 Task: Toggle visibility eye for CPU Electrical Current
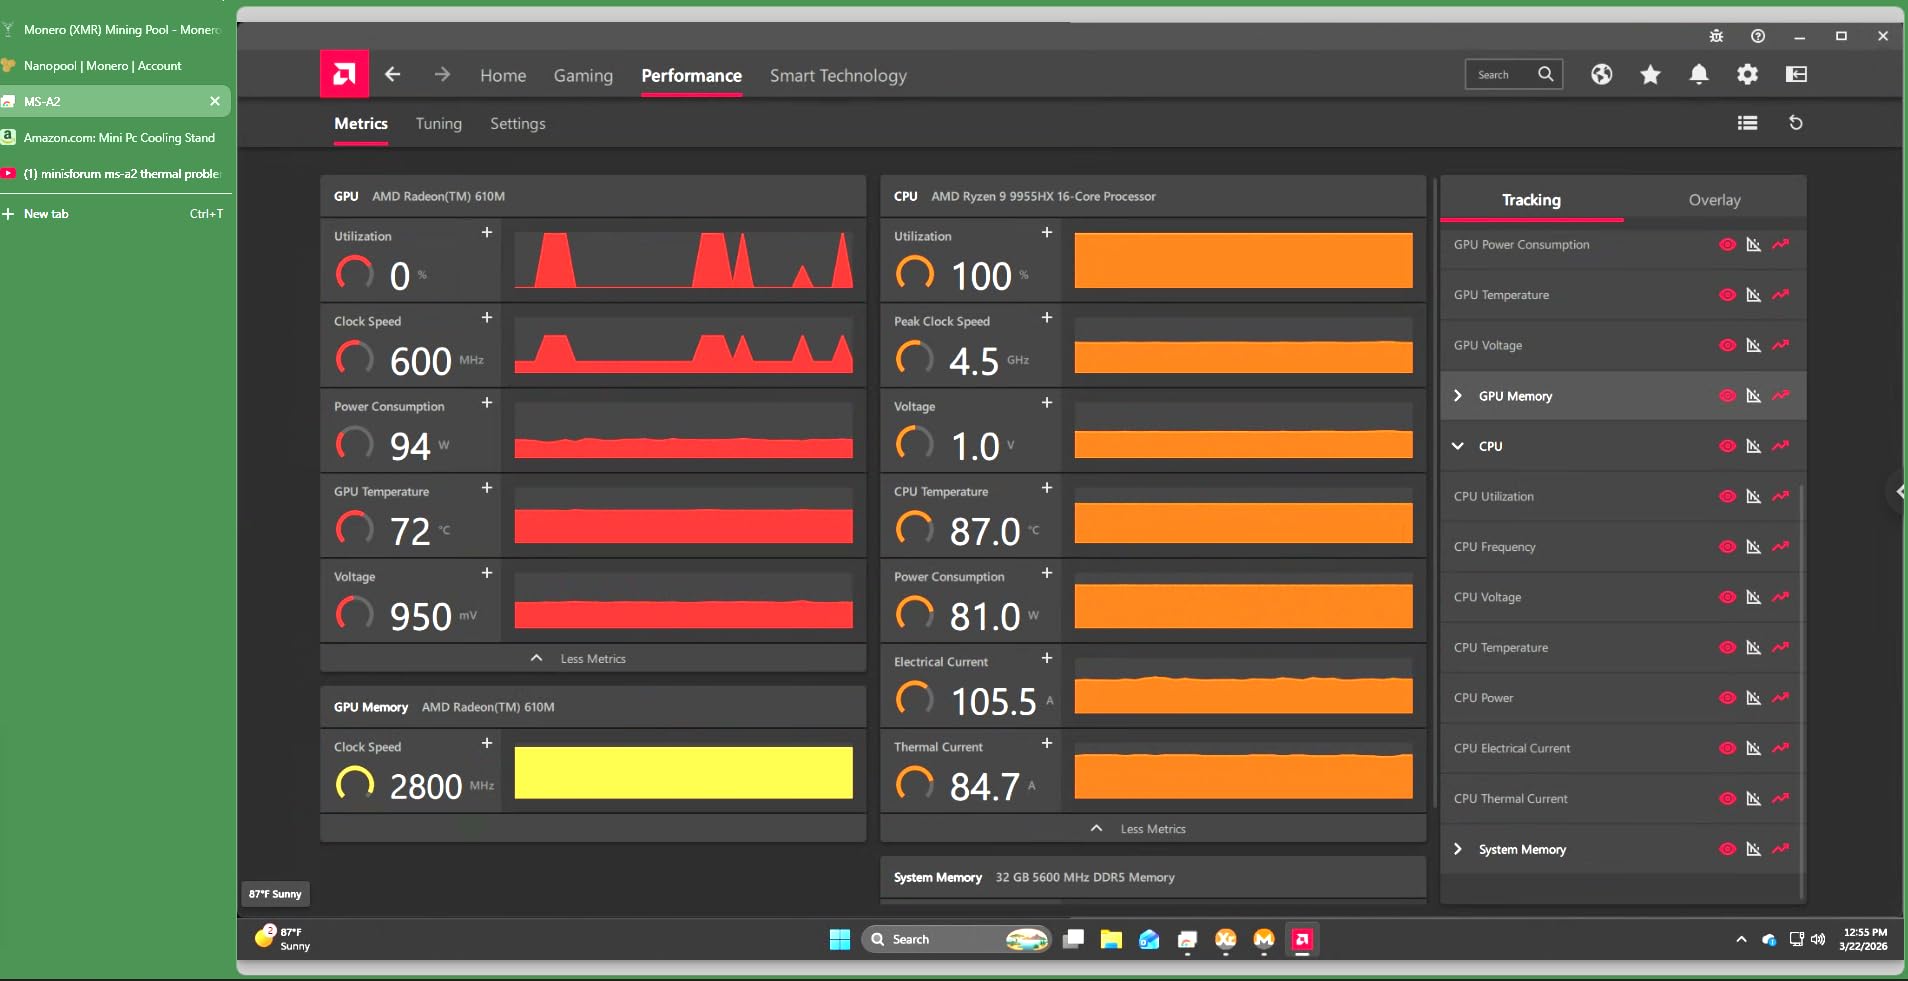[x=1727, y=748]
